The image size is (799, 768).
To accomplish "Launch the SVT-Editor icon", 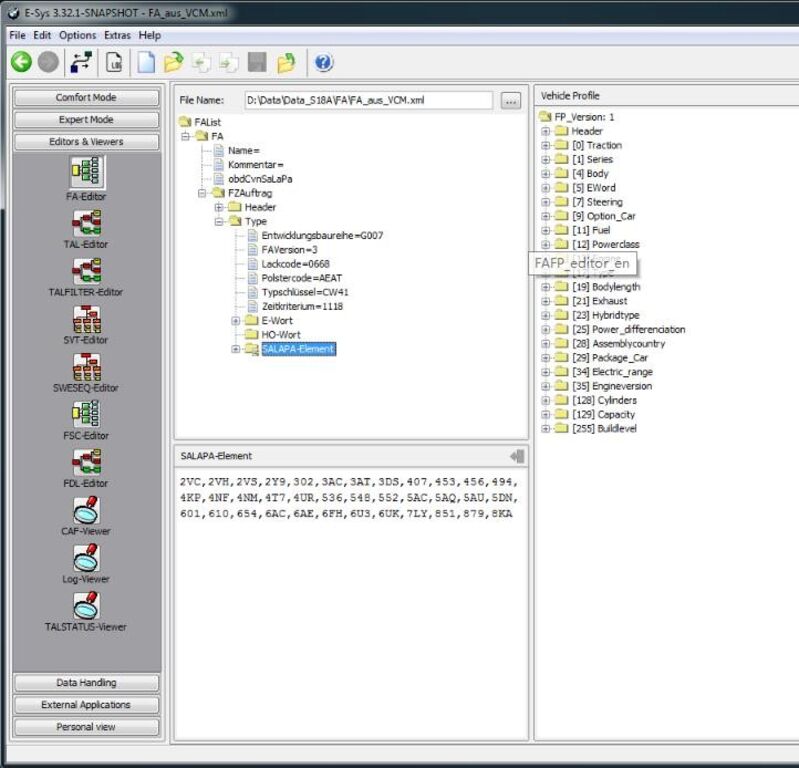I will (x=87, y=319).
